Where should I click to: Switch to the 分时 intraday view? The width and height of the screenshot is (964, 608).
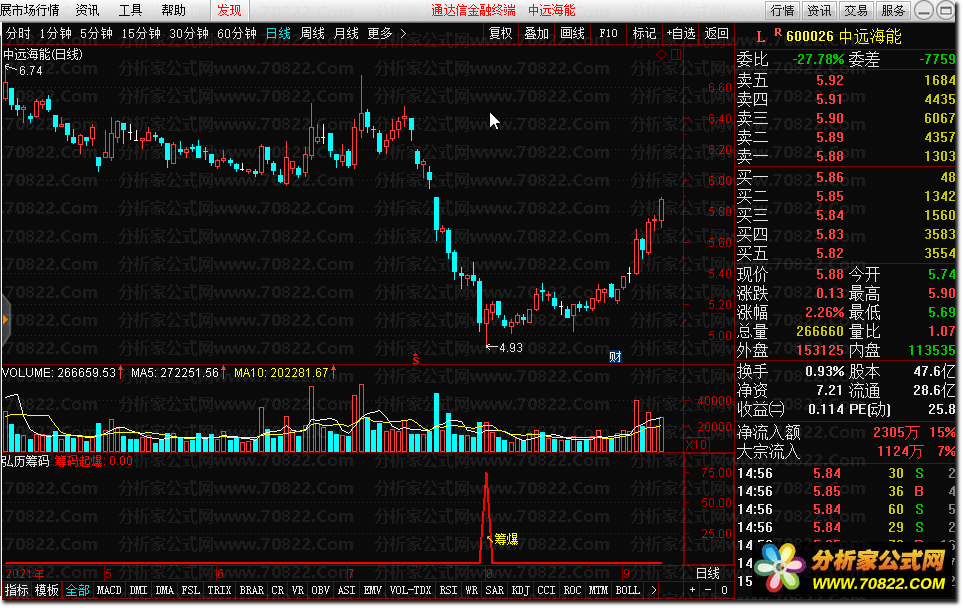click(18, 34)
